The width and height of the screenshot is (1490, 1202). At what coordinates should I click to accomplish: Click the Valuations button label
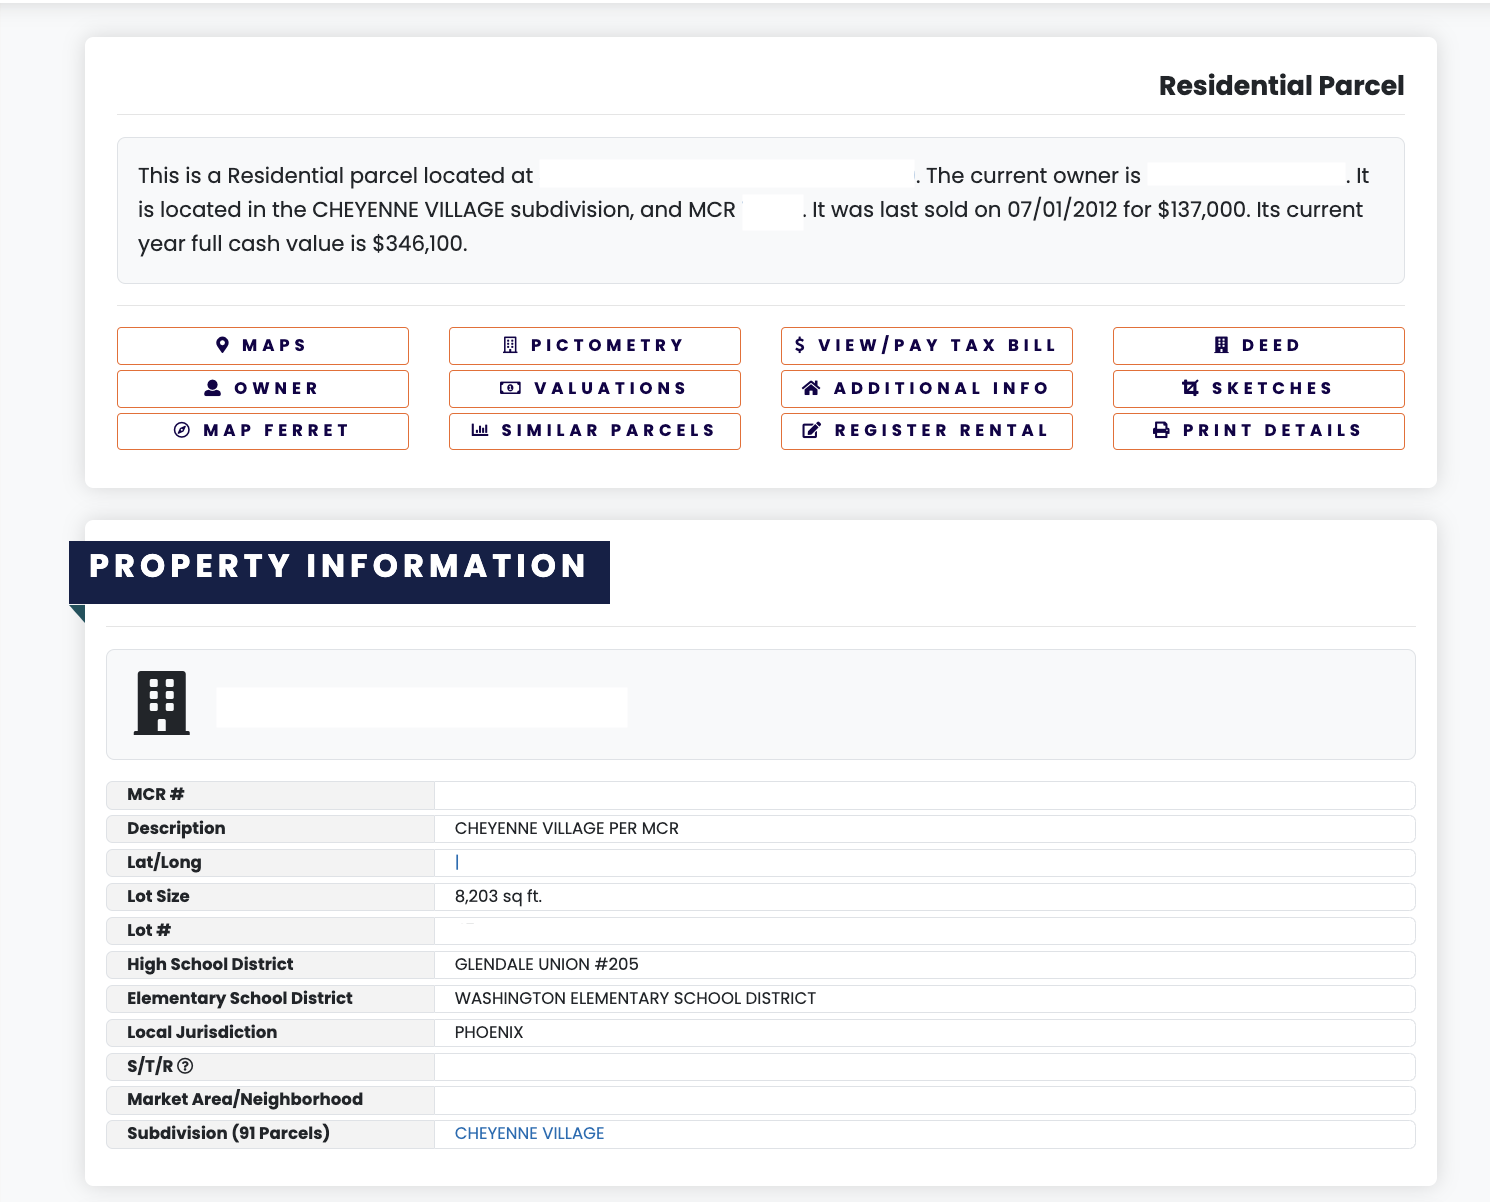(610, 388)
